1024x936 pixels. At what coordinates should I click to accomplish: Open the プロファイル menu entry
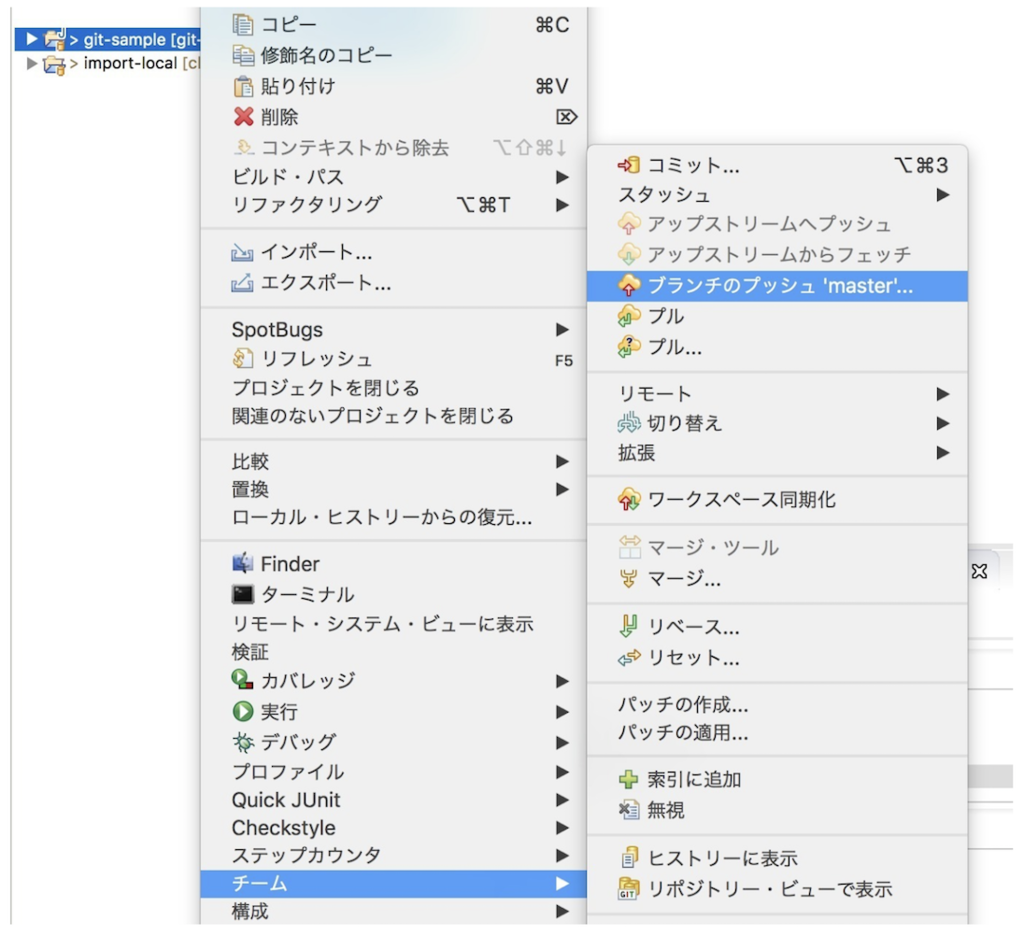click(x=394, y=772)
